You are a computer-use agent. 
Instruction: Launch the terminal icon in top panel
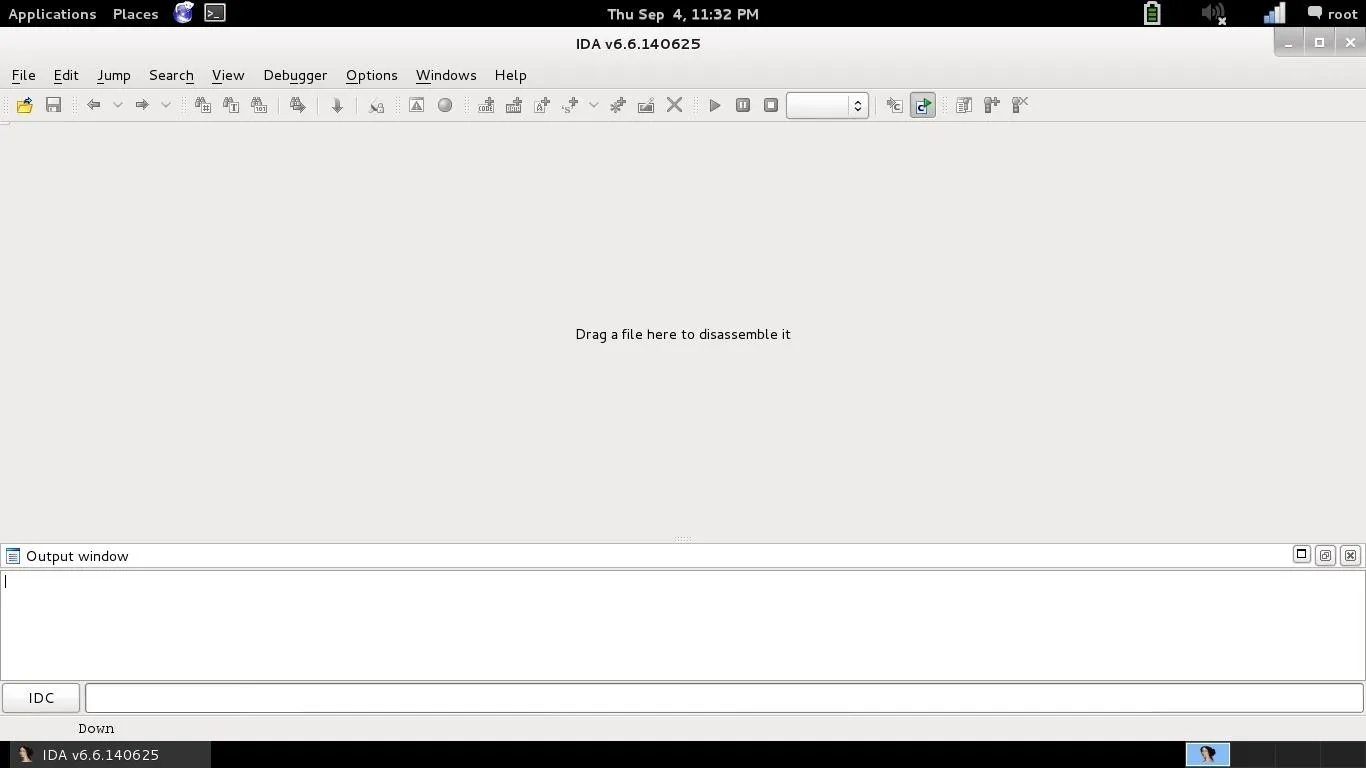[215, 13]
